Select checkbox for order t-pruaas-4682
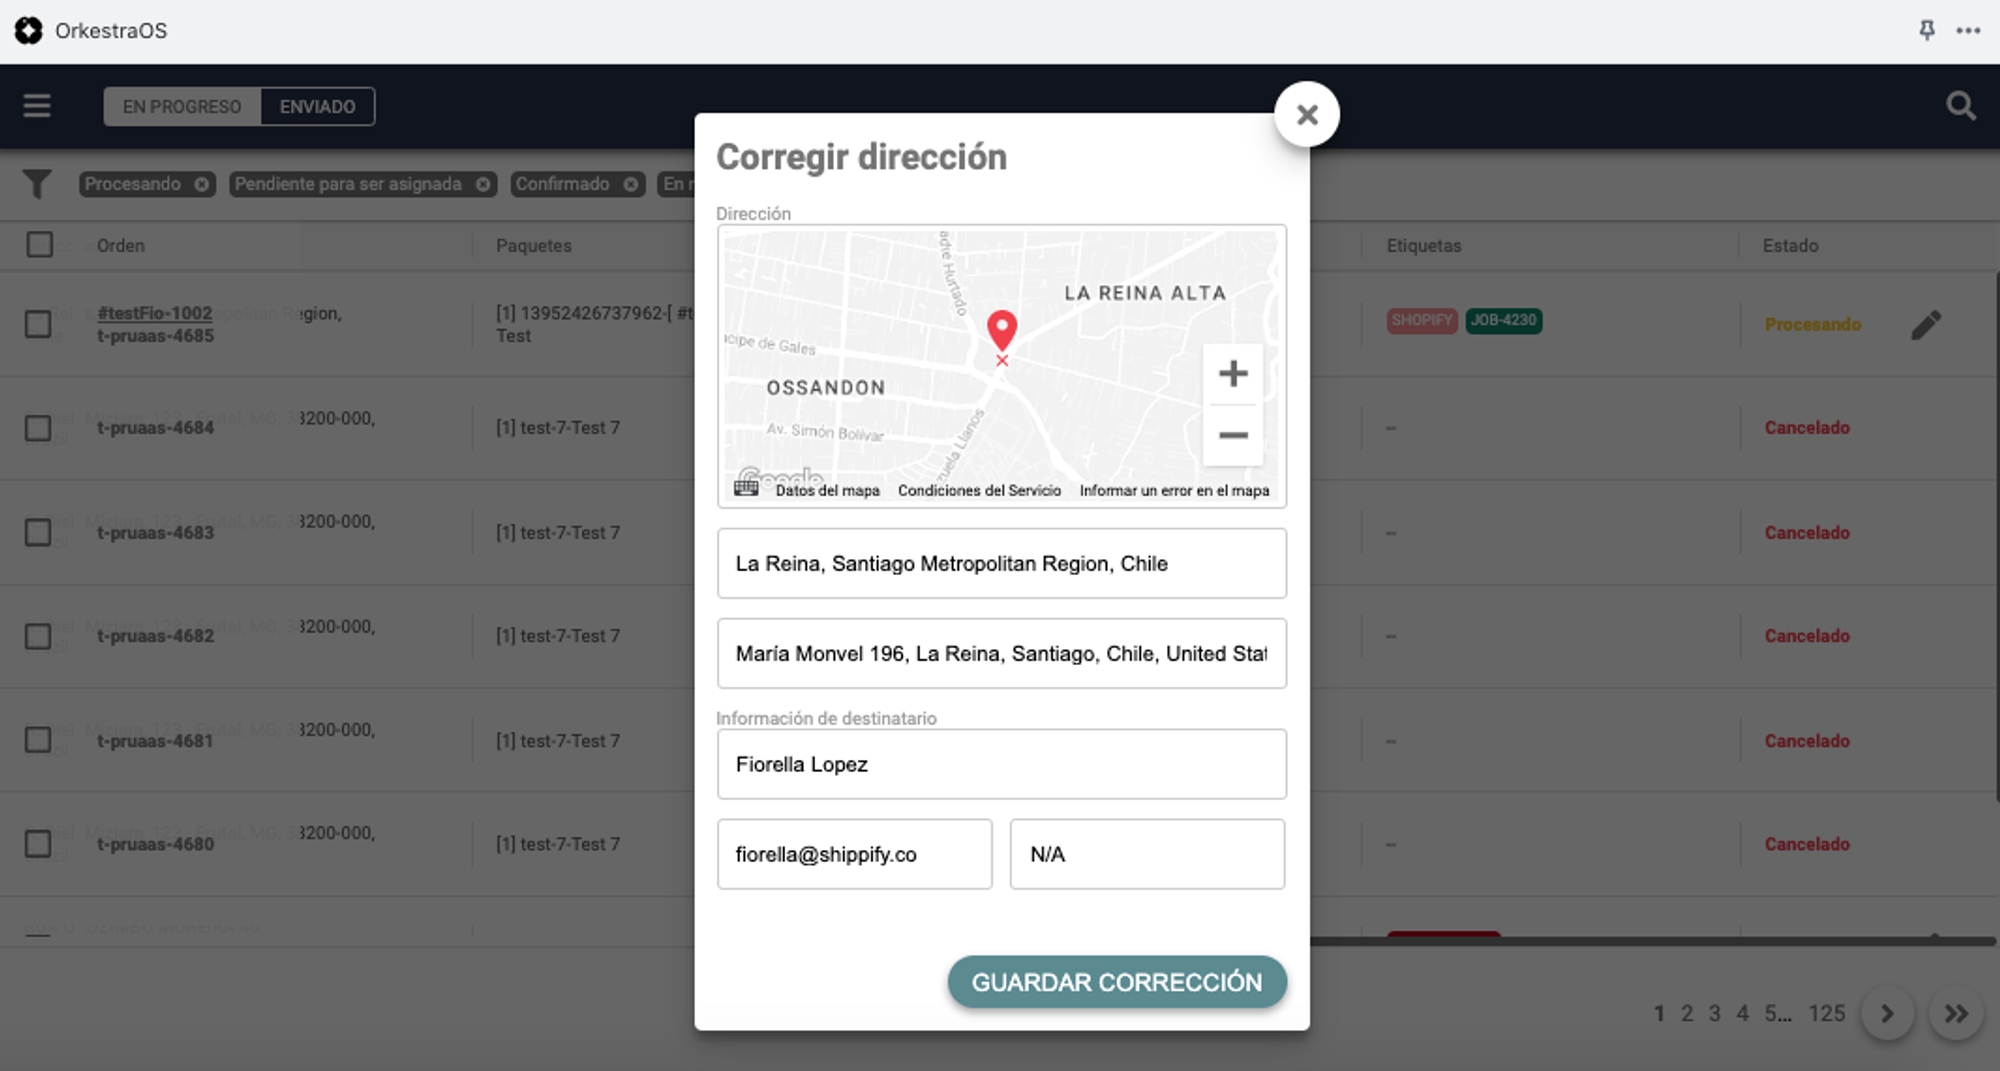The width and height of the screenshot is (2000, 1071). tap(38, 636)
